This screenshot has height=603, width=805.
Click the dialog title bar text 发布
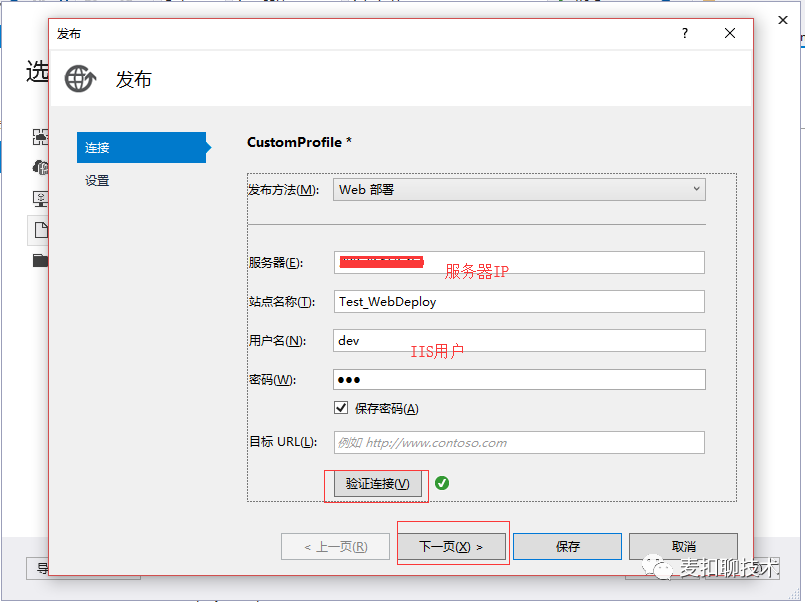69,34
